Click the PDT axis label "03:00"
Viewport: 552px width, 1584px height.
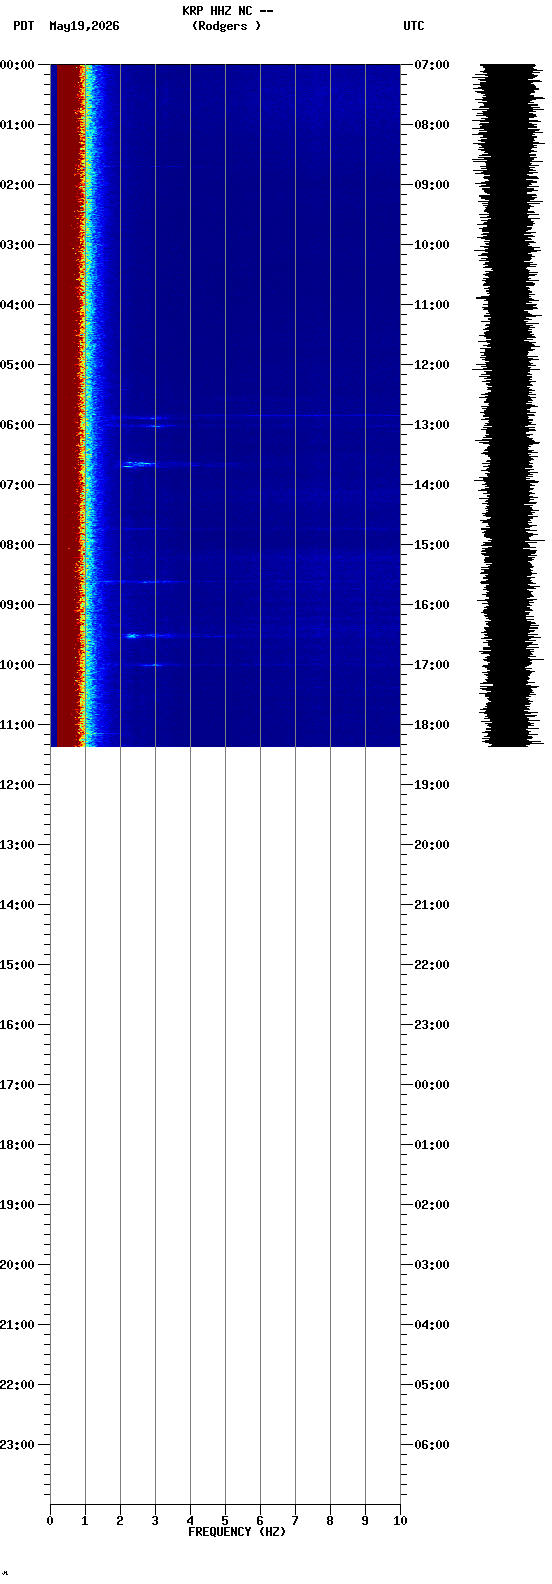click(x=17, y=245)
